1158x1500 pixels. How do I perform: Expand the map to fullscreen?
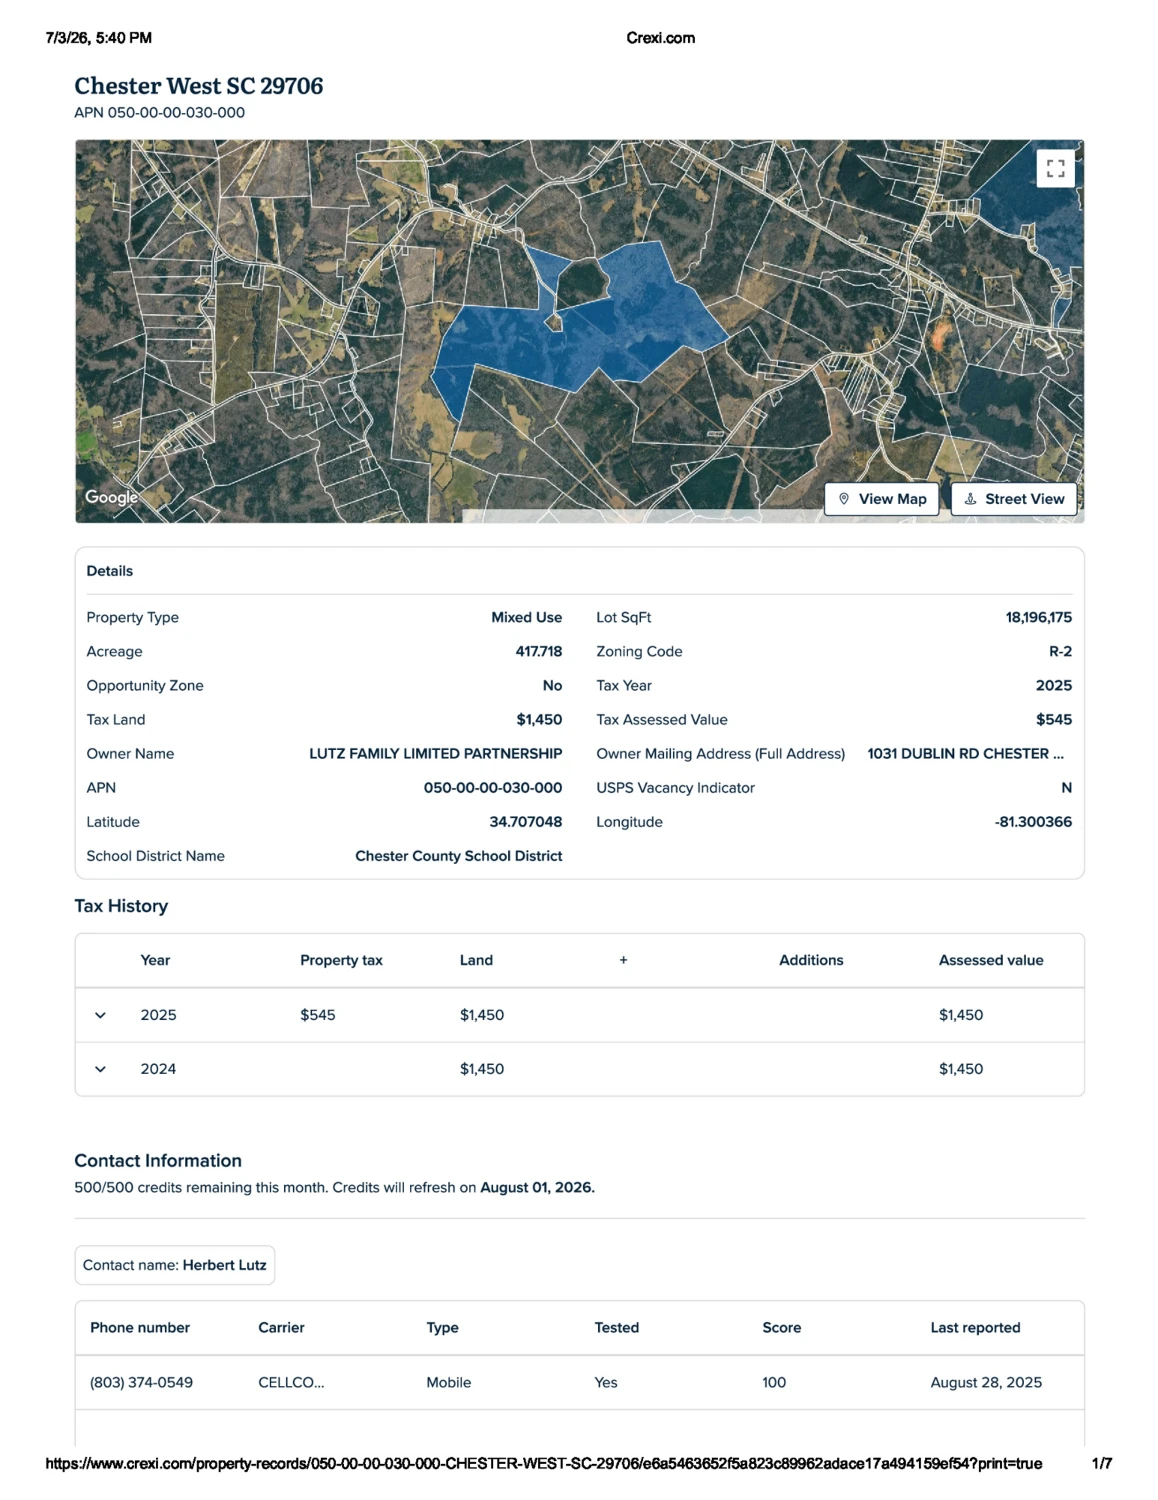click(1055, 168)
